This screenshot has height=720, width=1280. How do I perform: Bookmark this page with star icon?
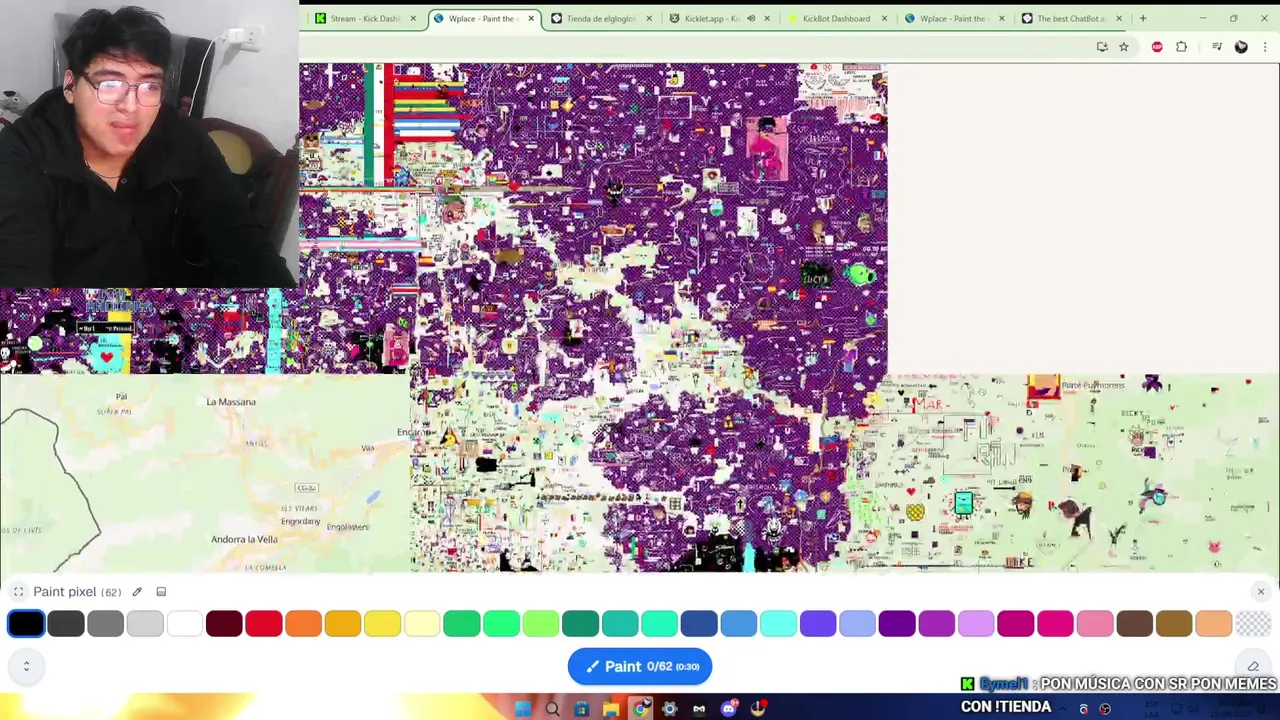(1124, 47)
